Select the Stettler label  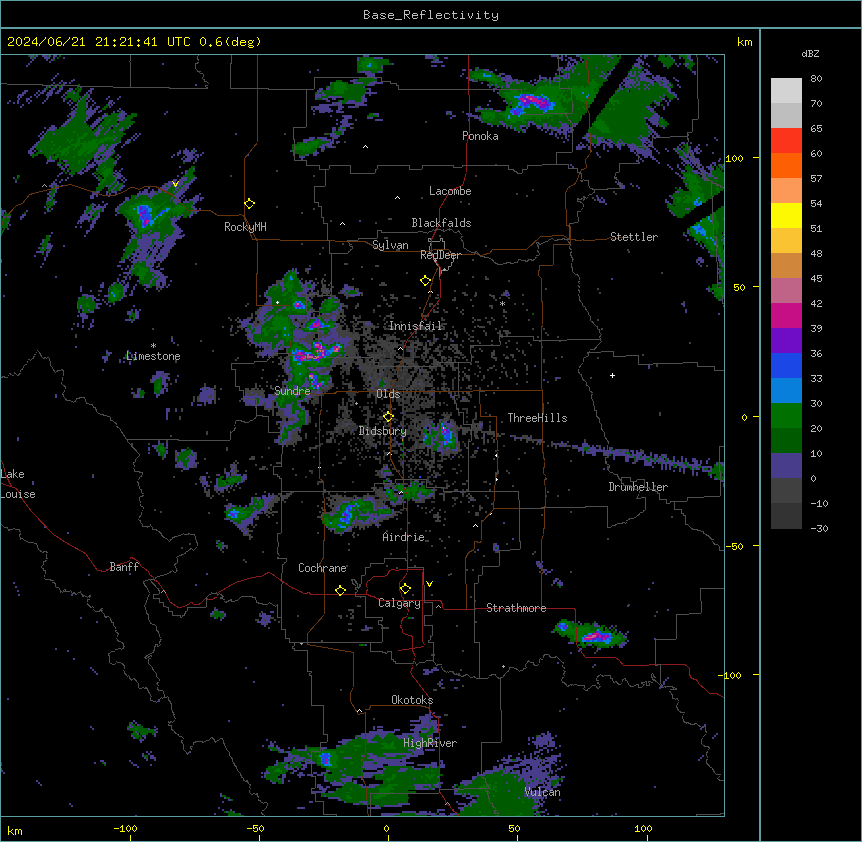(x=634, y=237)
